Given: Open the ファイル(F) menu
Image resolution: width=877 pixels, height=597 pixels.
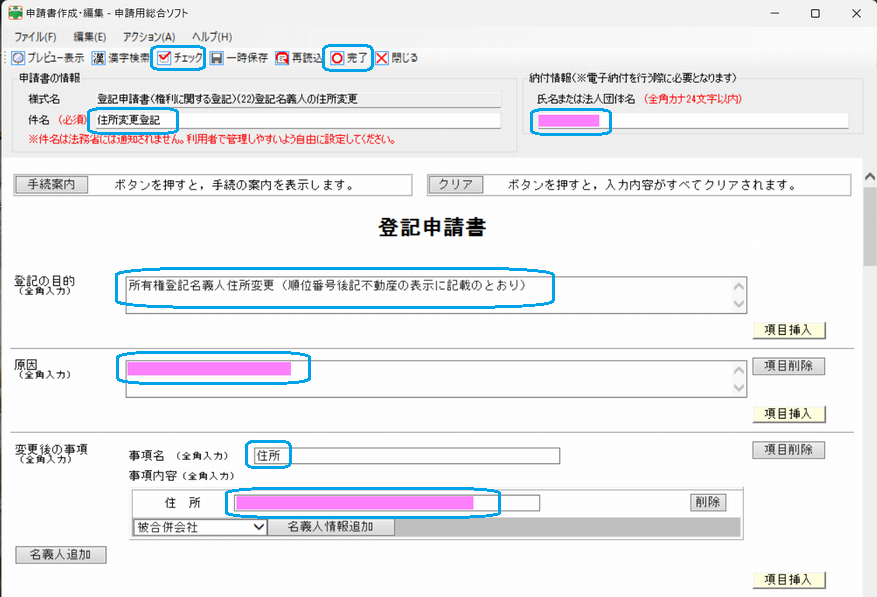Looking at the screenshot, I should pos(35,36).
